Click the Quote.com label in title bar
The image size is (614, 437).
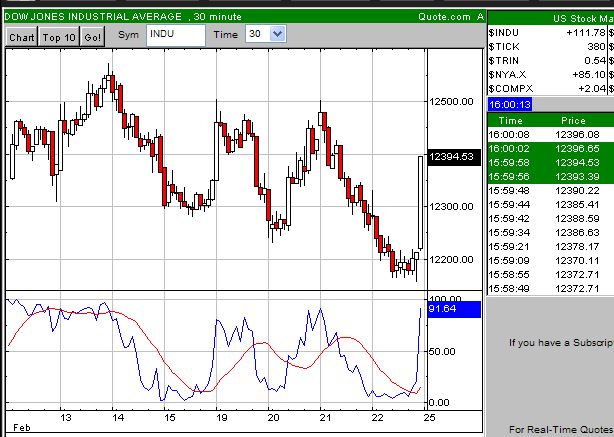(446, 16)
